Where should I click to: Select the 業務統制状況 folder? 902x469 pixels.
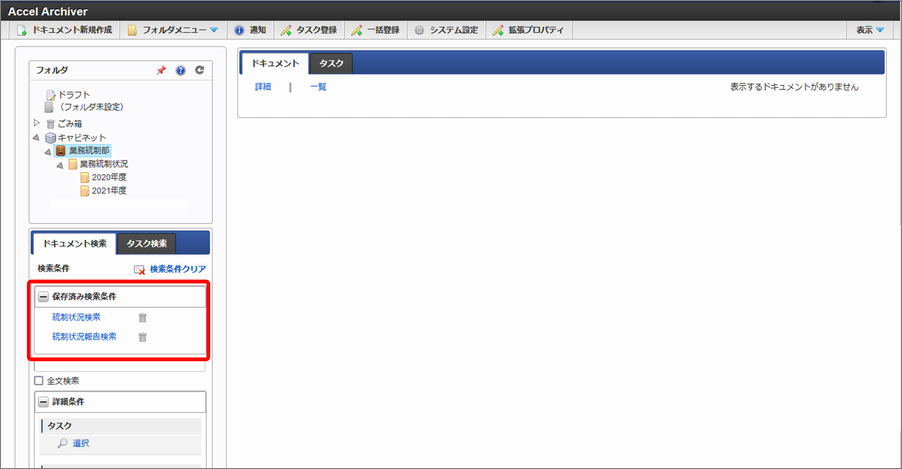98,164
